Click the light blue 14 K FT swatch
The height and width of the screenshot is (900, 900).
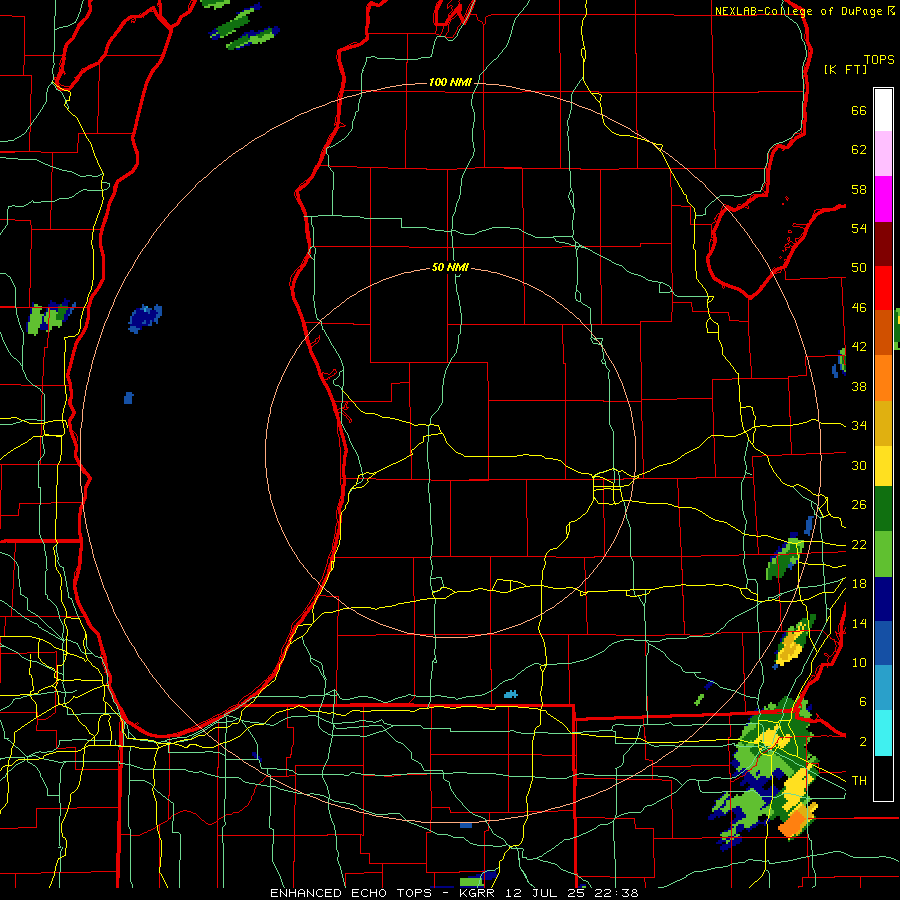pyautogui.click(x=883, y=688)
